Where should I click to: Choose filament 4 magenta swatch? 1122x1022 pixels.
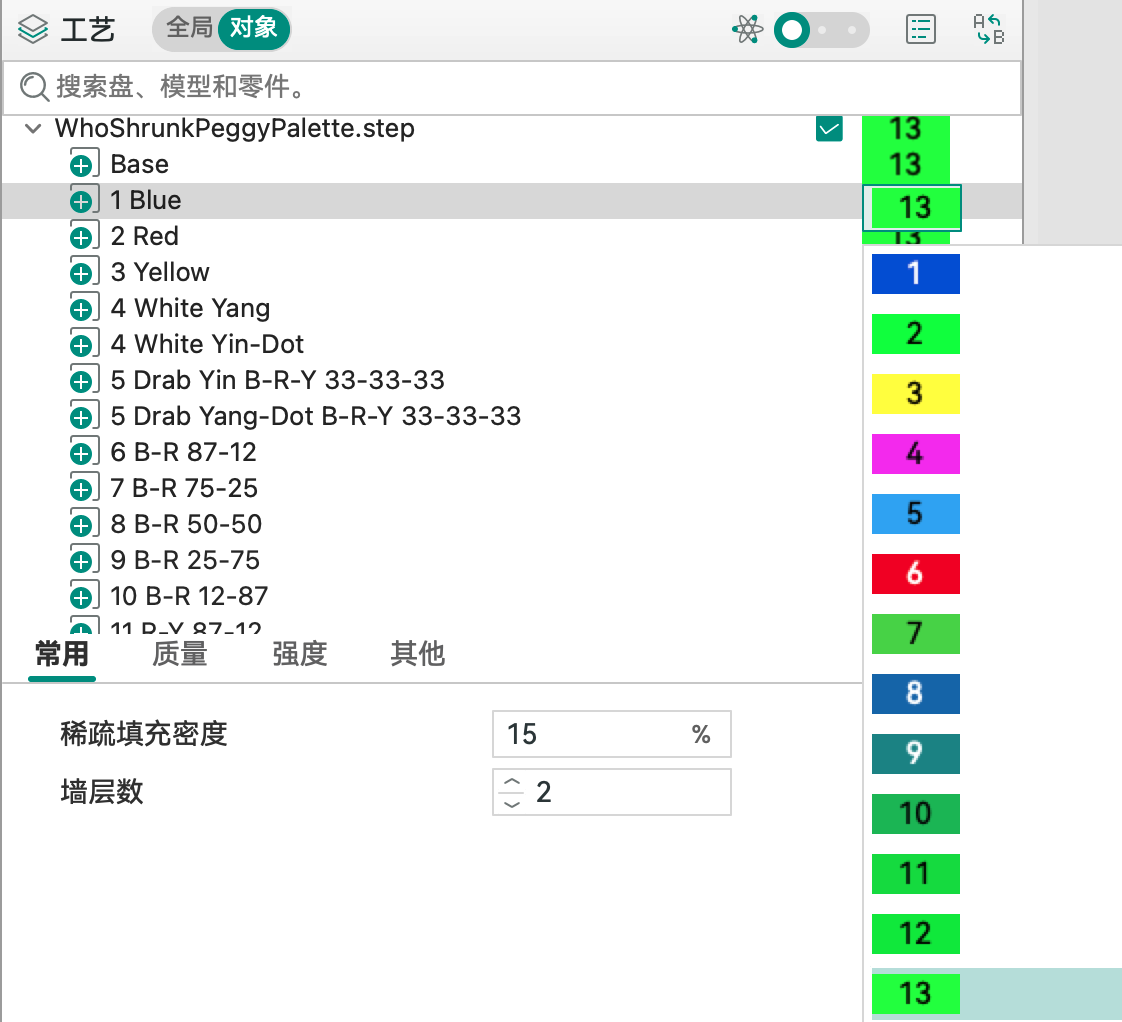(915, 454)
